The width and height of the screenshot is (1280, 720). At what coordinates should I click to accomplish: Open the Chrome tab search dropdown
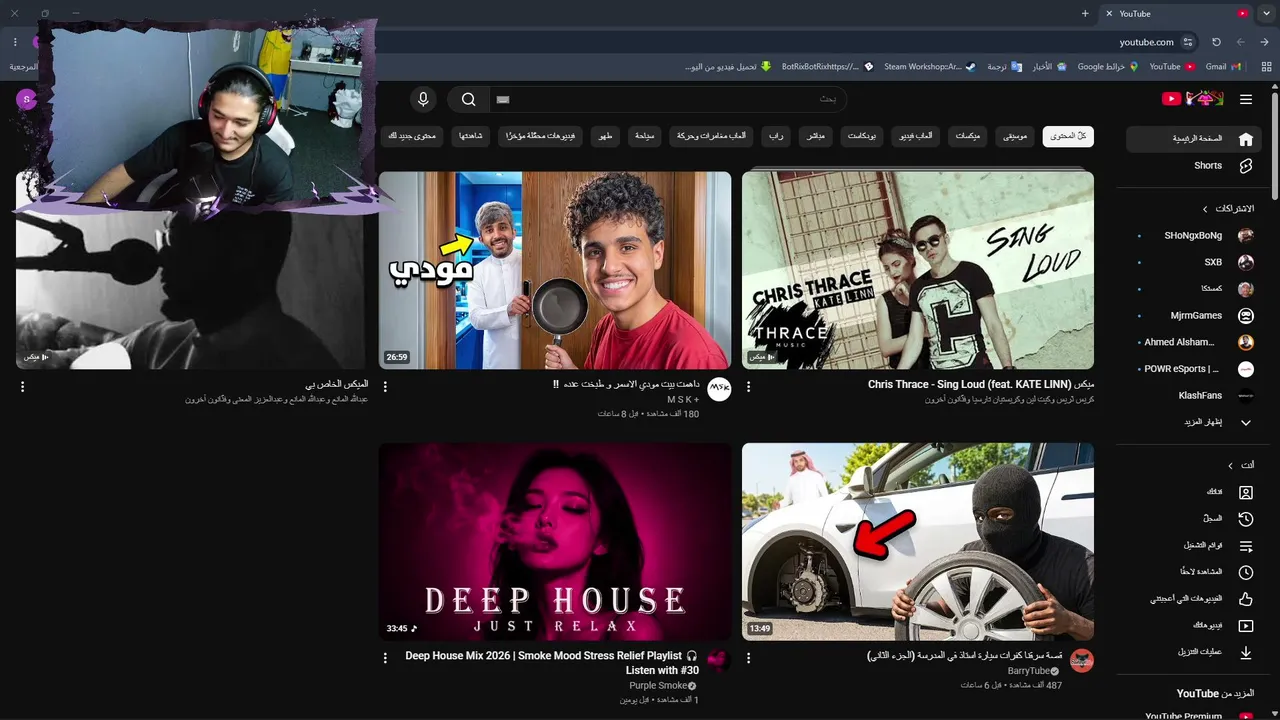1266,13
